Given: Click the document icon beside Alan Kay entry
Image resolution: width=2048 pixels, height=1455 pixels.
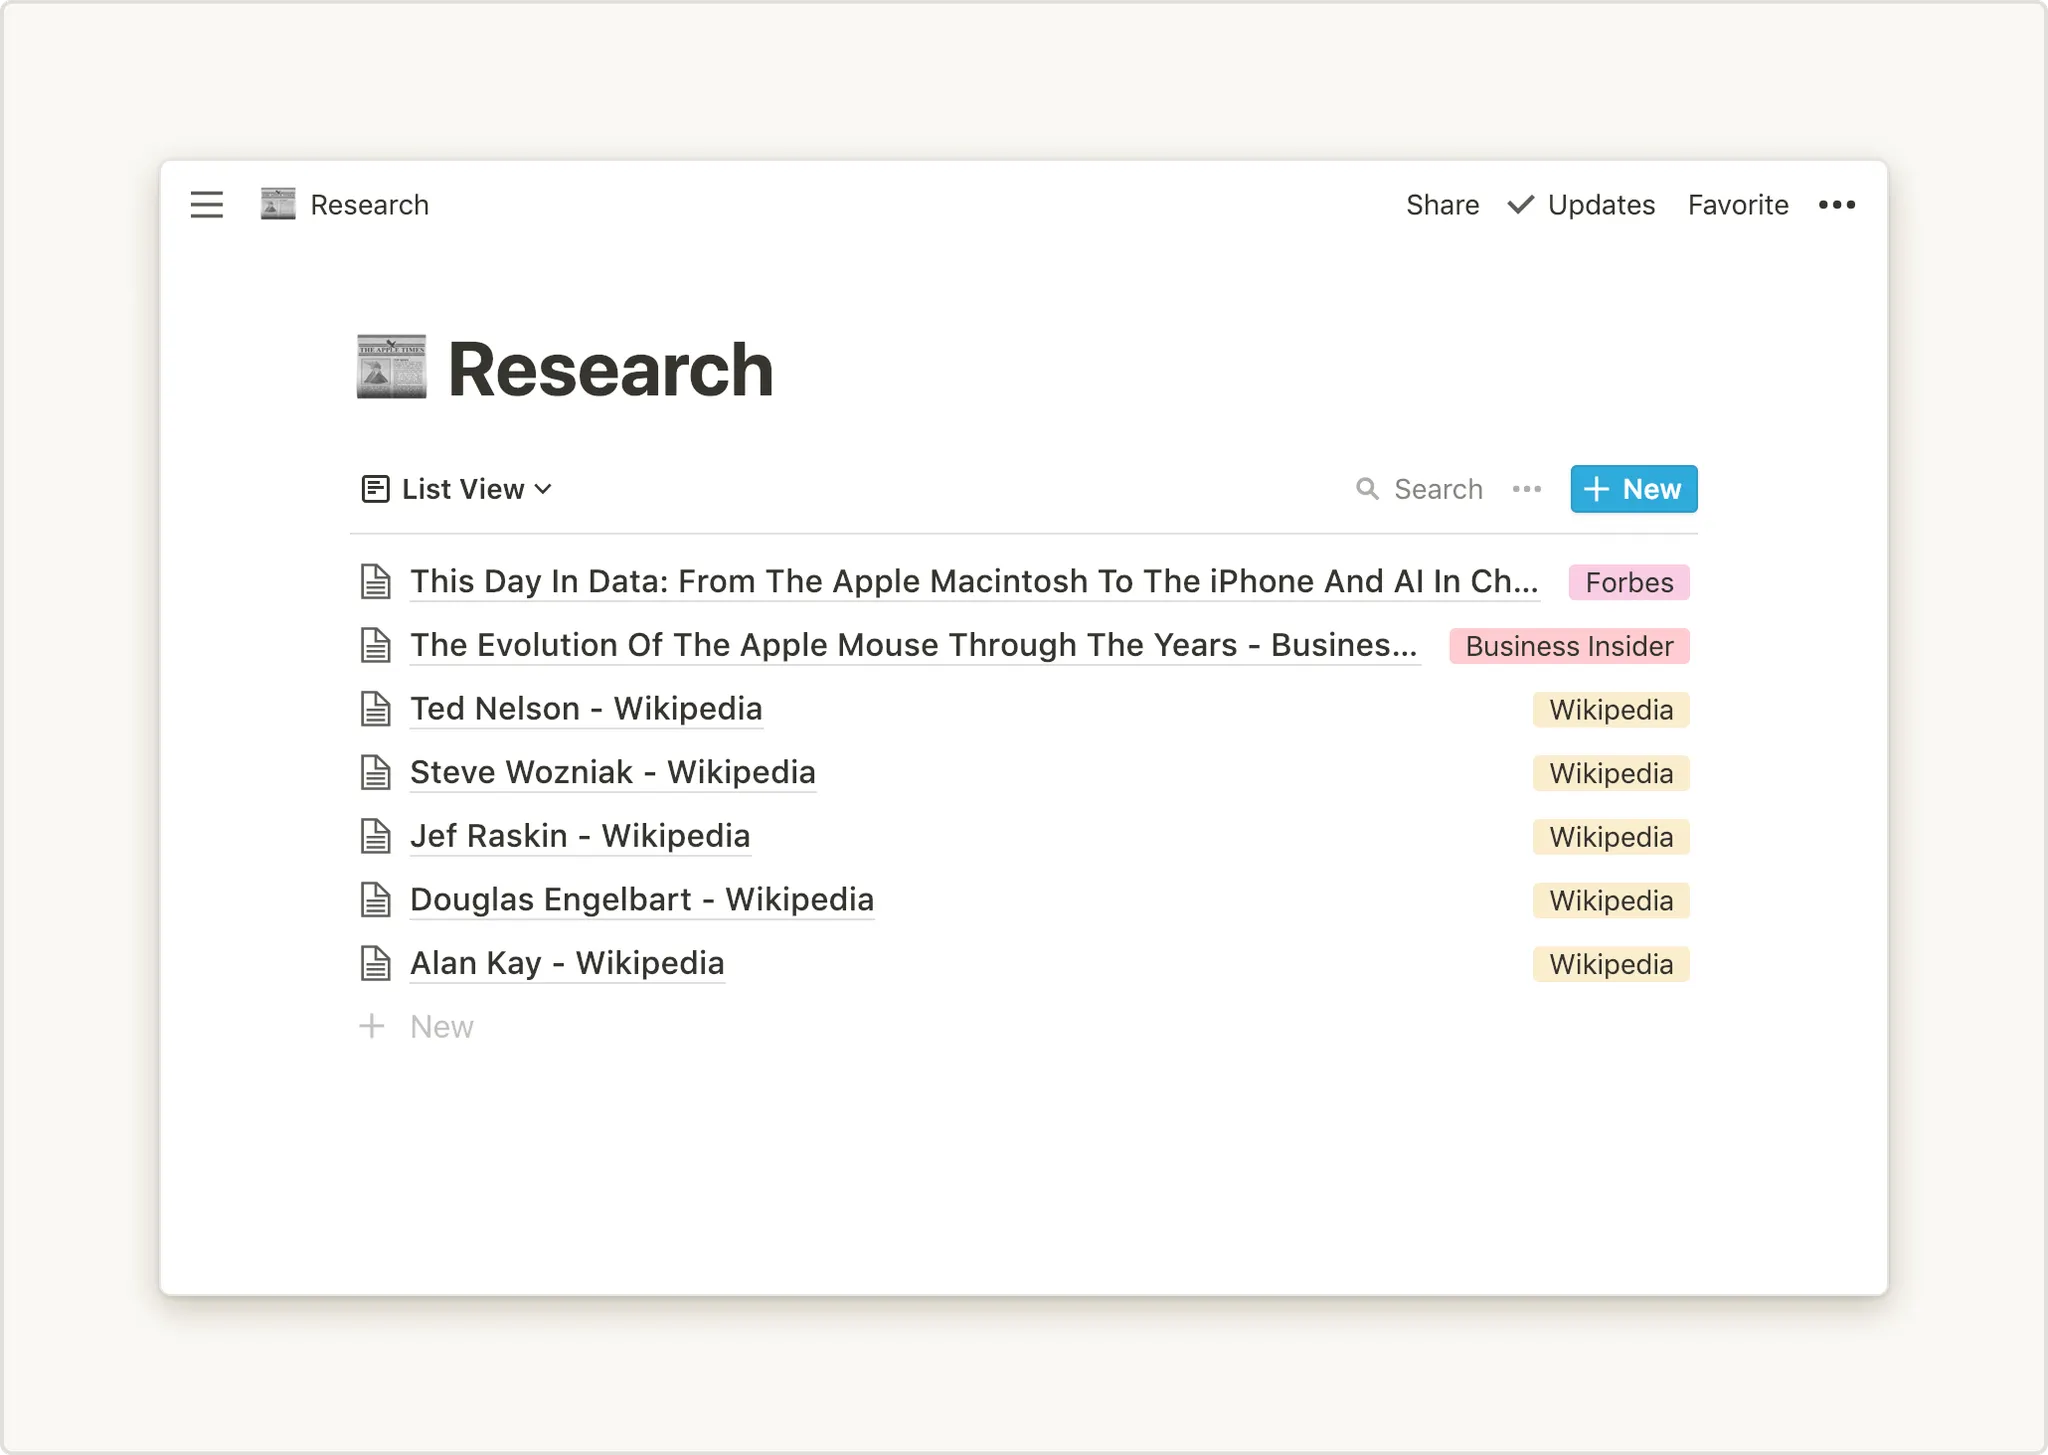Looking at the screenshot, I should click(376, 963).
